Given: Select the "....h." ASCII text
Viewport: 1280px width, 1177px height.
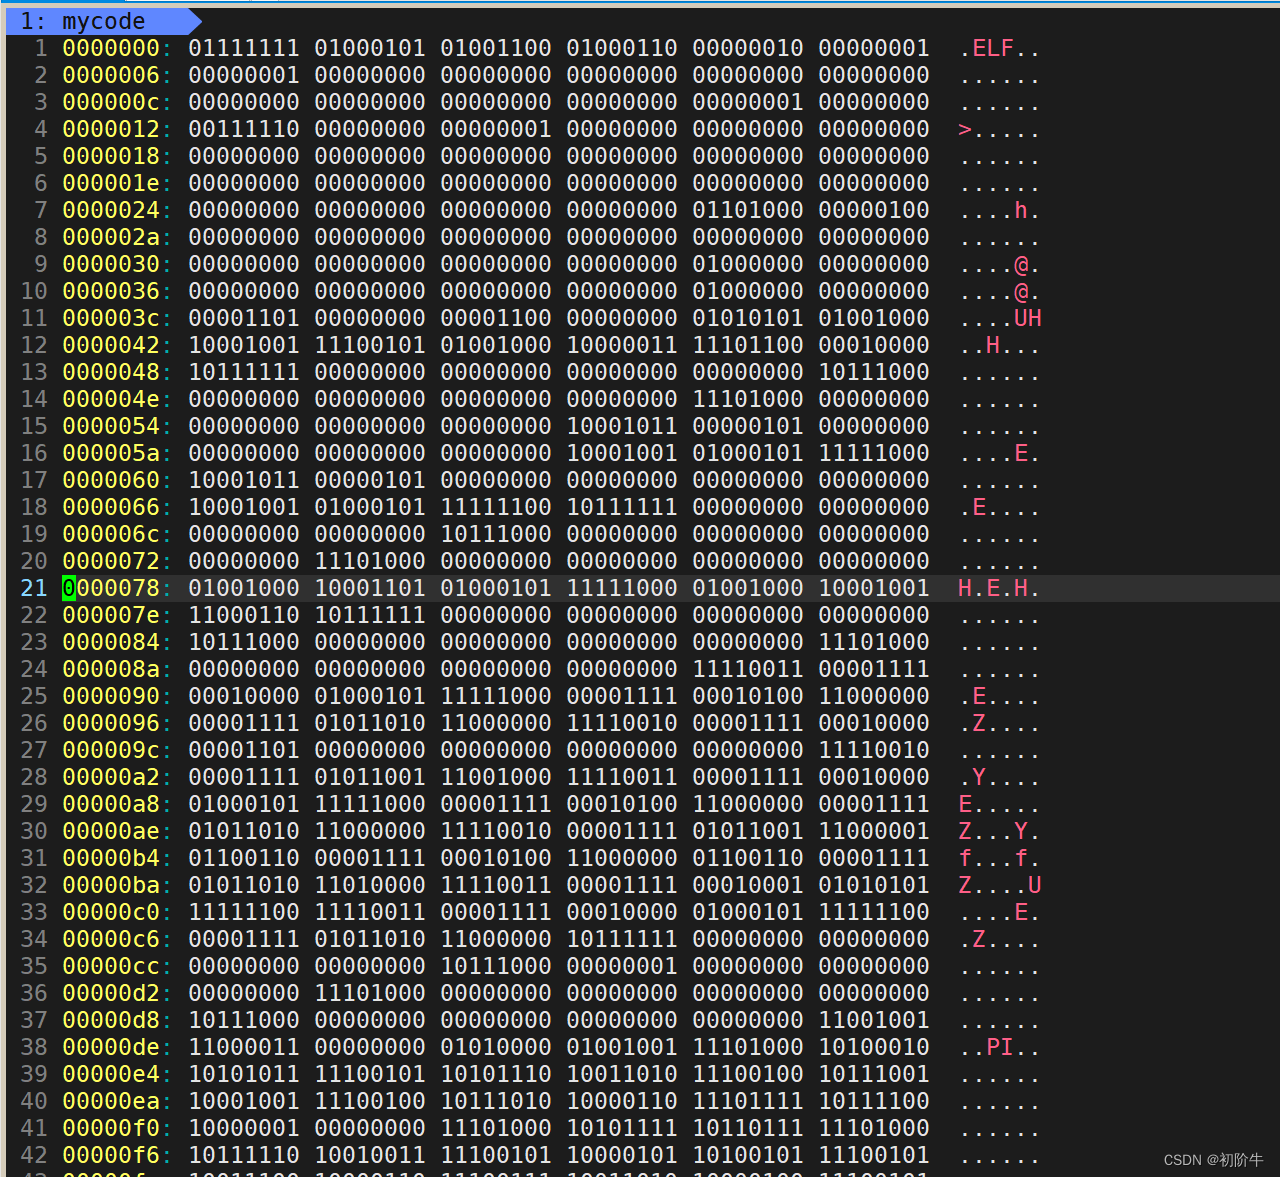Looking at the screenshot, I should pos(999,210).
